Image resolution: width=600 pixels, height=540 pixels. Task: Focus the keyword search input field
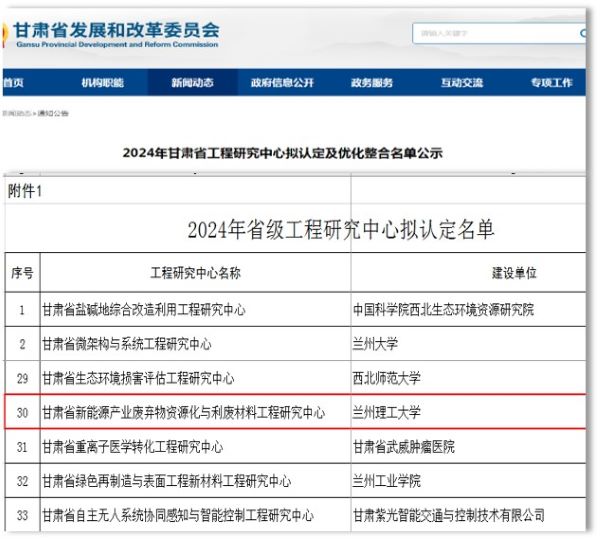[x=490, y=33]
